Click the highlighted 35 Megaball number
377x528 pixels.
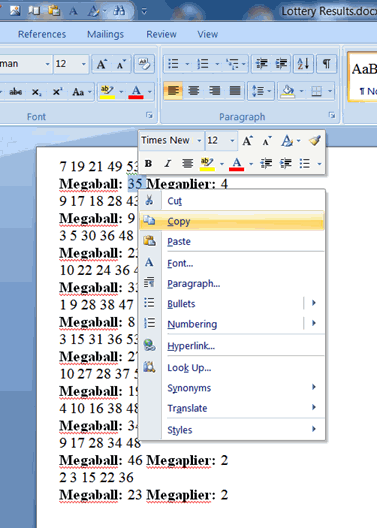point(135,184)
